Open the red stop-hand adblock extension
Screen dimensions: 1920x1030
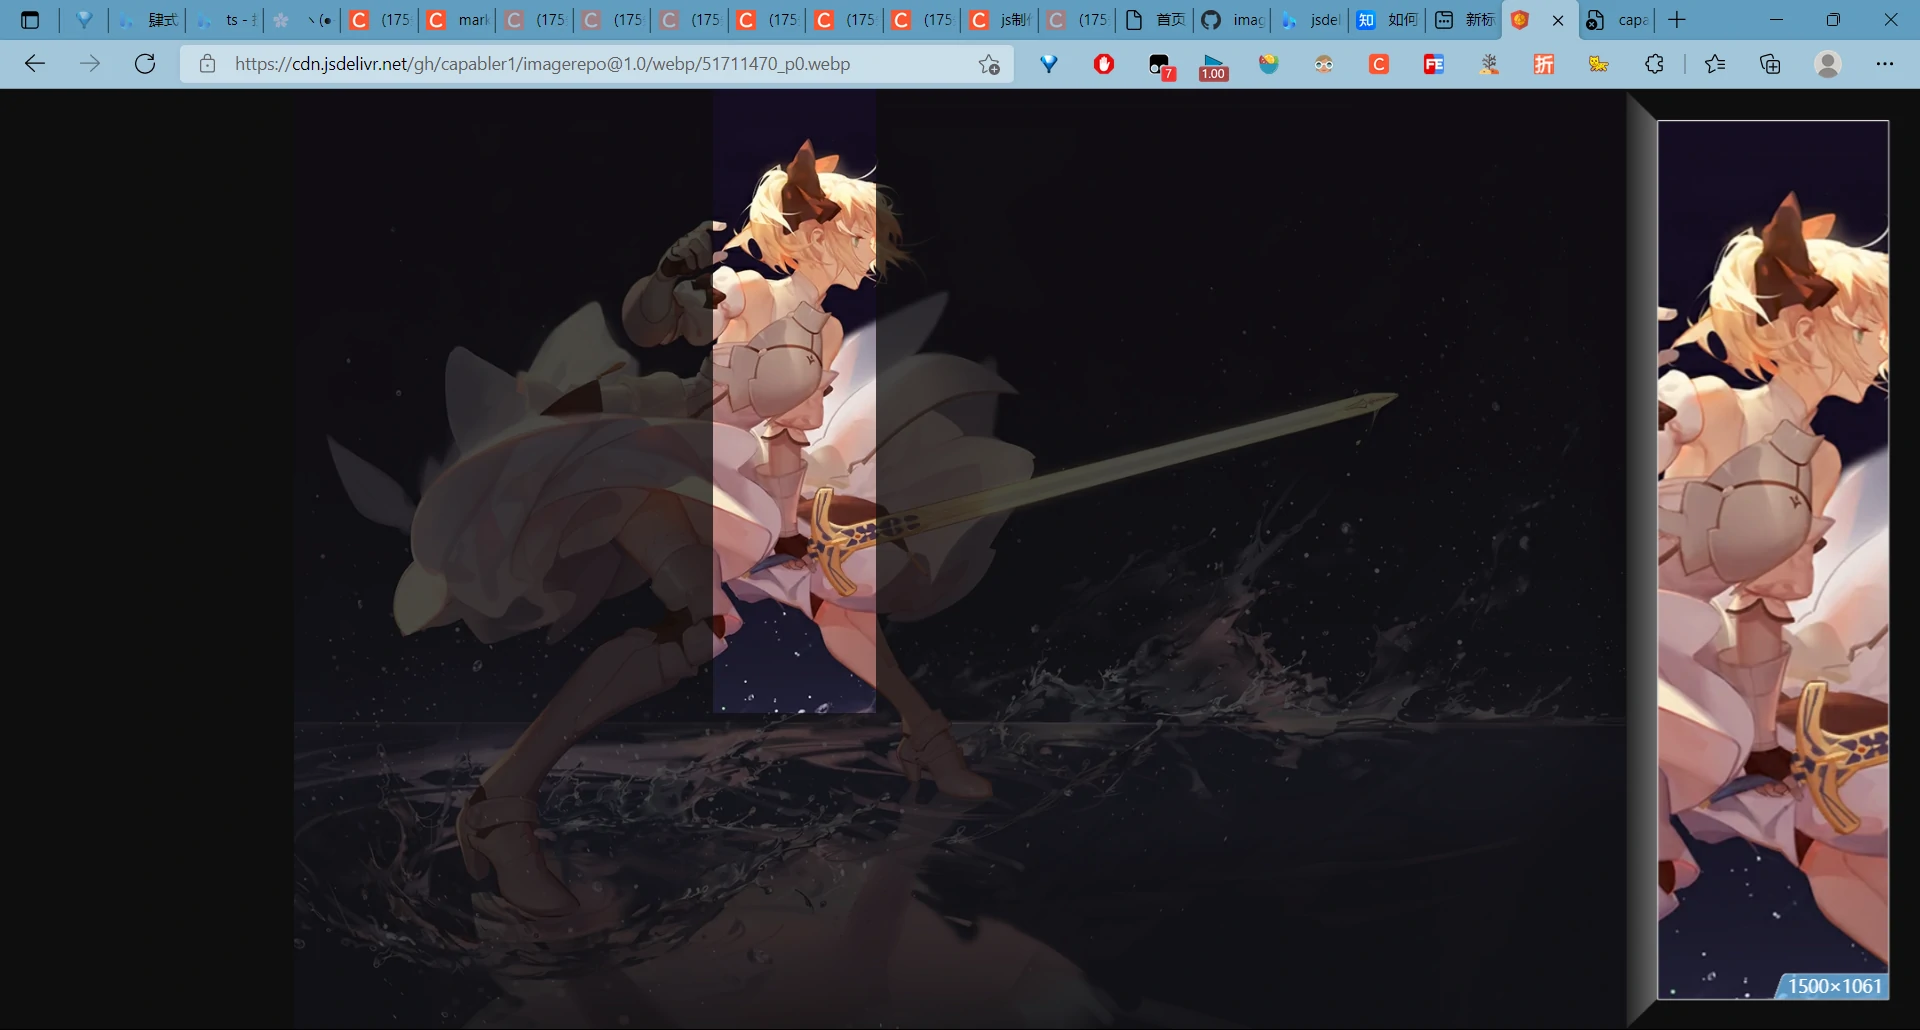(1104, 64)
